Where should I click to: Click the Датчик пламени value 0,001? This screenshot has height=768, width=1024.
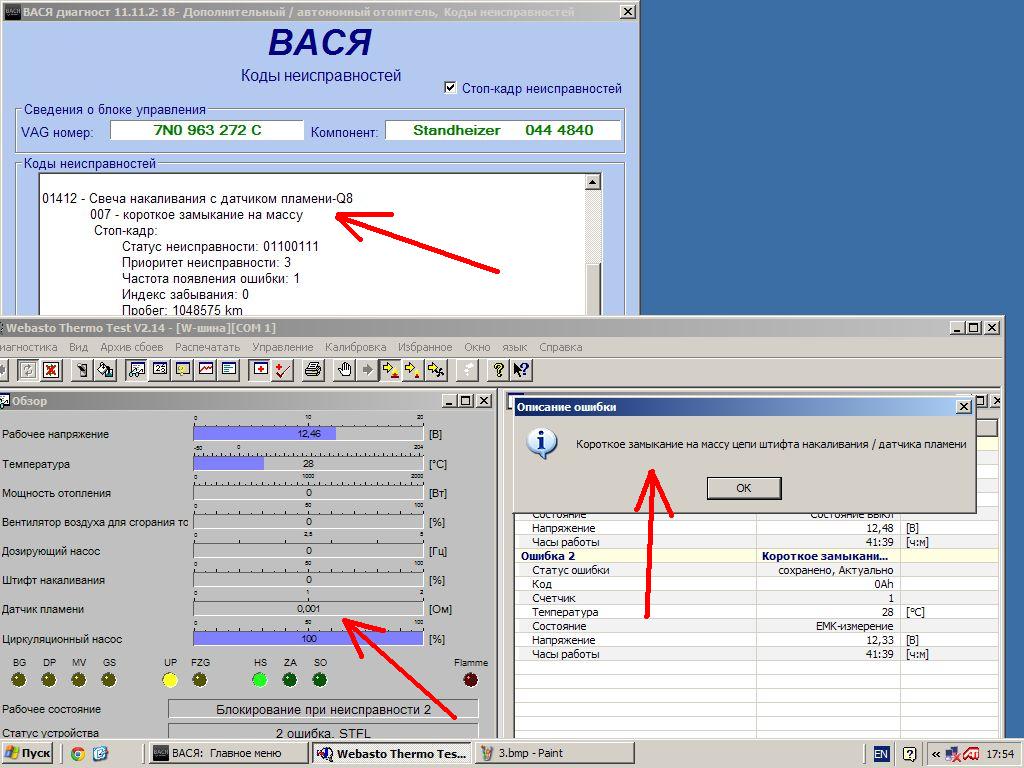[309, 609]
